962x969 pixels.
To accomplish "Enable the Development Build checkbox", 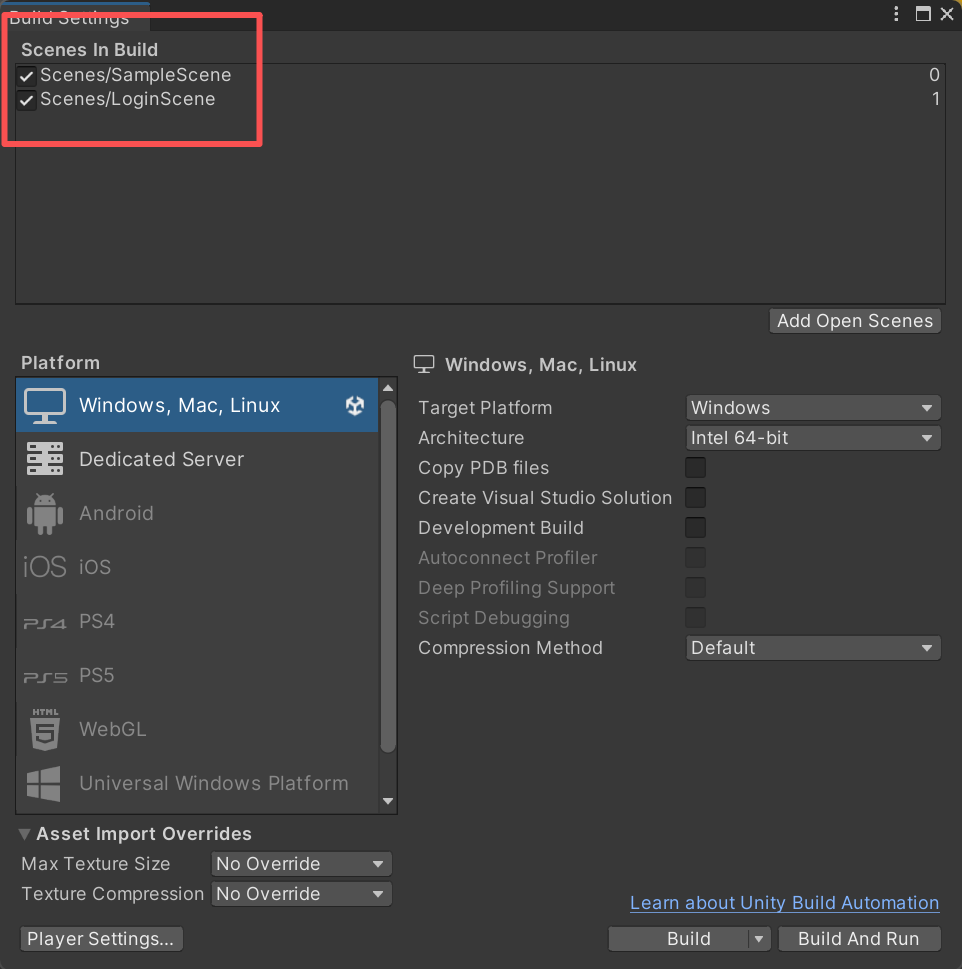I will click(x=695, y=528).
